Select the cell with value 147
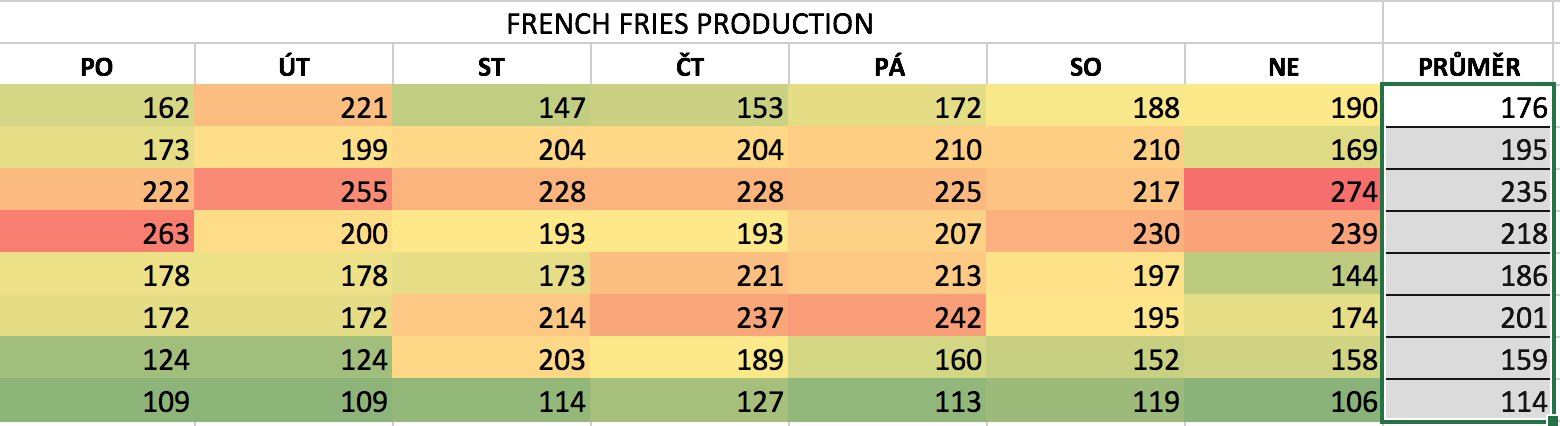Viewport: 1560px width, 426px height. coord(491,107)
